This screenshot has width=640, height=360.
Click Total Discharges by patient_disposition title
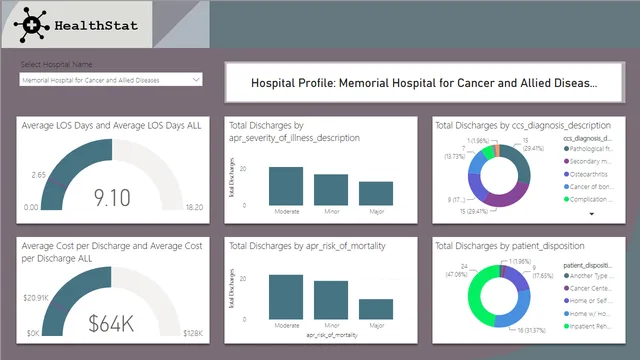click(509, 246)
